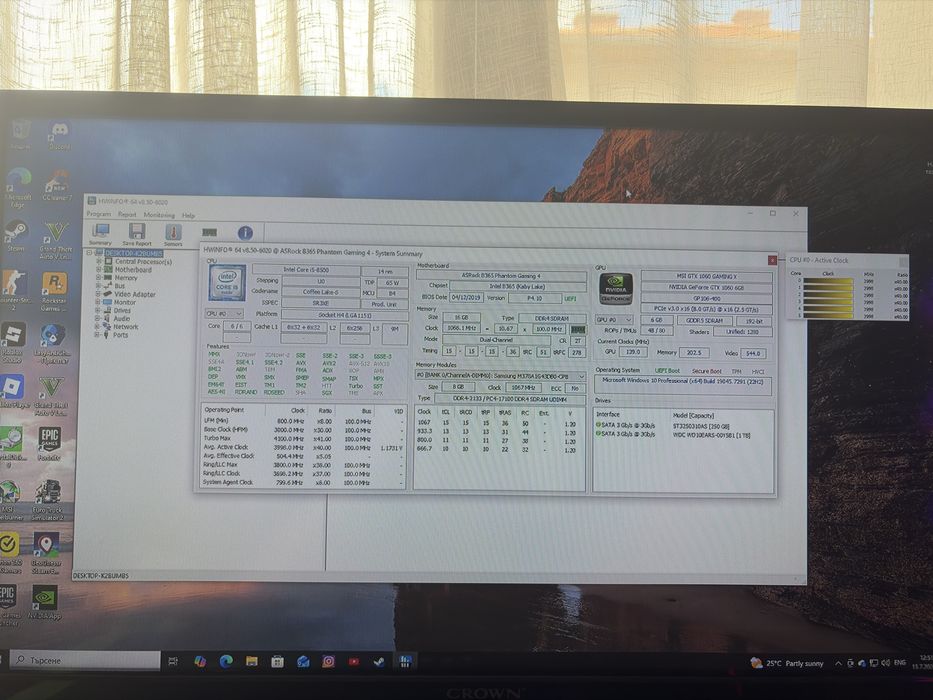933x700 pixels.
Task: Select the Audio tree item
Action: [x=121, y=318]
